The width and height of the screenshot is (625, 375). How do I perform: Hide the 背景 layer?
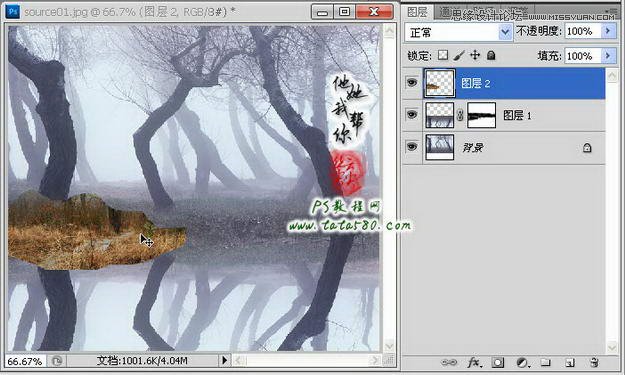coord(412,147)
